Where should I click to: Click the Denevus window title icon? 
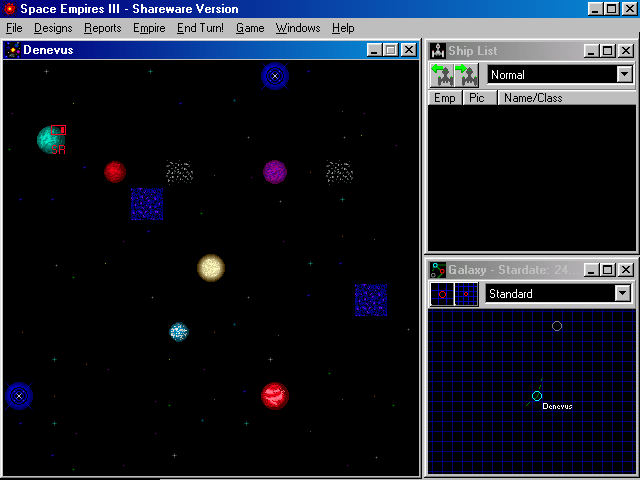(x=13, y=50)
